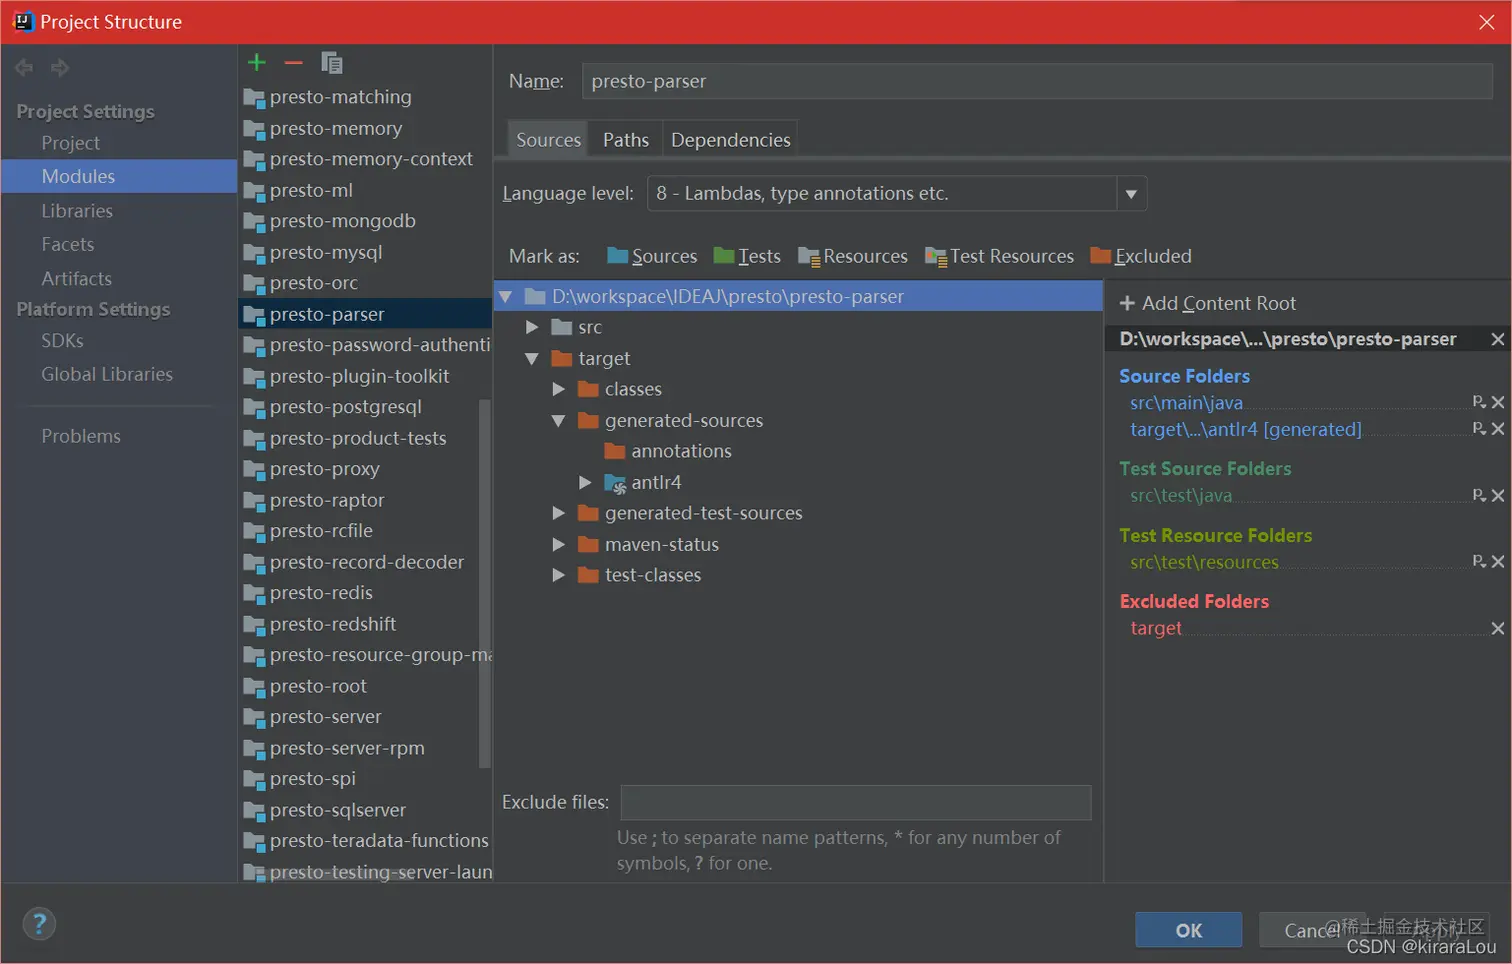Select the annotations folder in tree

click(x=681, y=451)
